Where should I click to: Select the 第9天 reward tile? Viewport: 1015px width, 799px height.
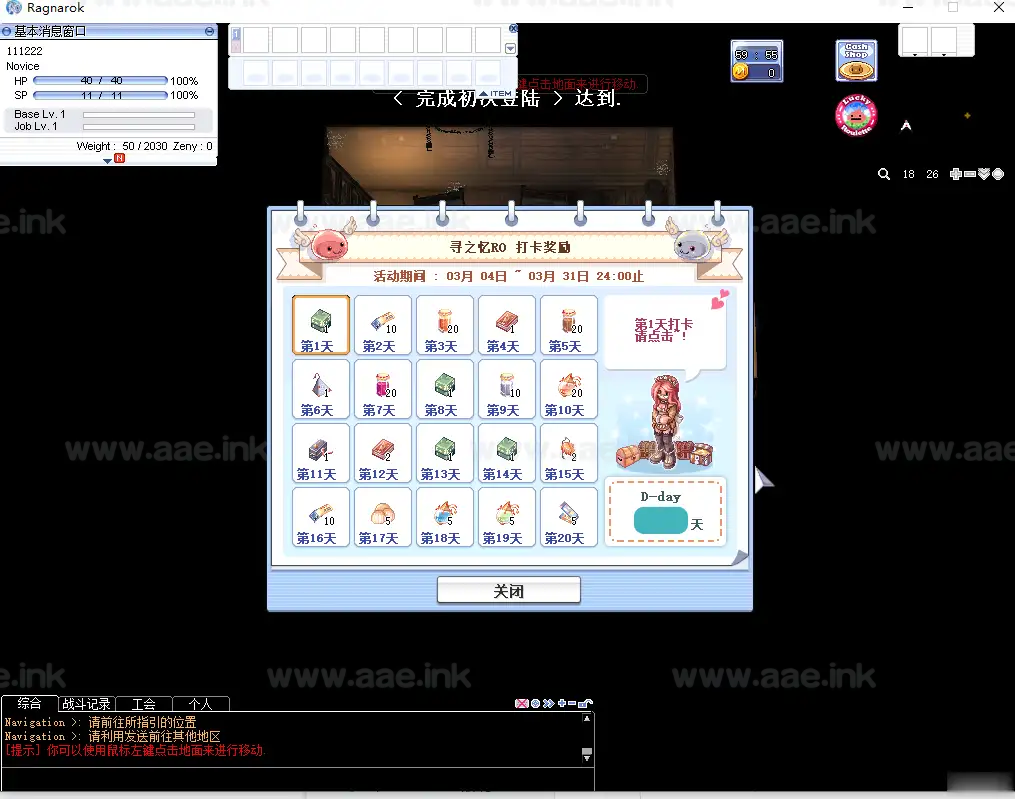507,389
